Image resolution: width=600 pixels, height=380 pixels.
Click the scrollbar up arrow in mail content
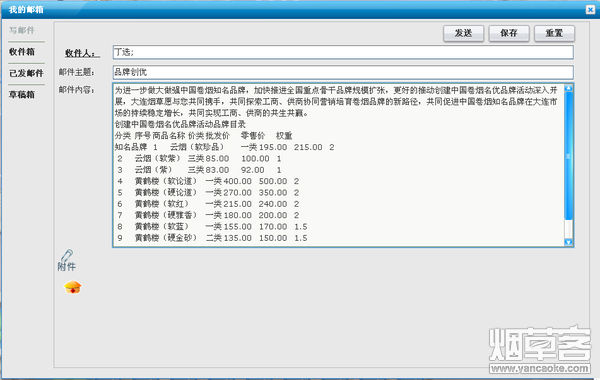point(569,88)
